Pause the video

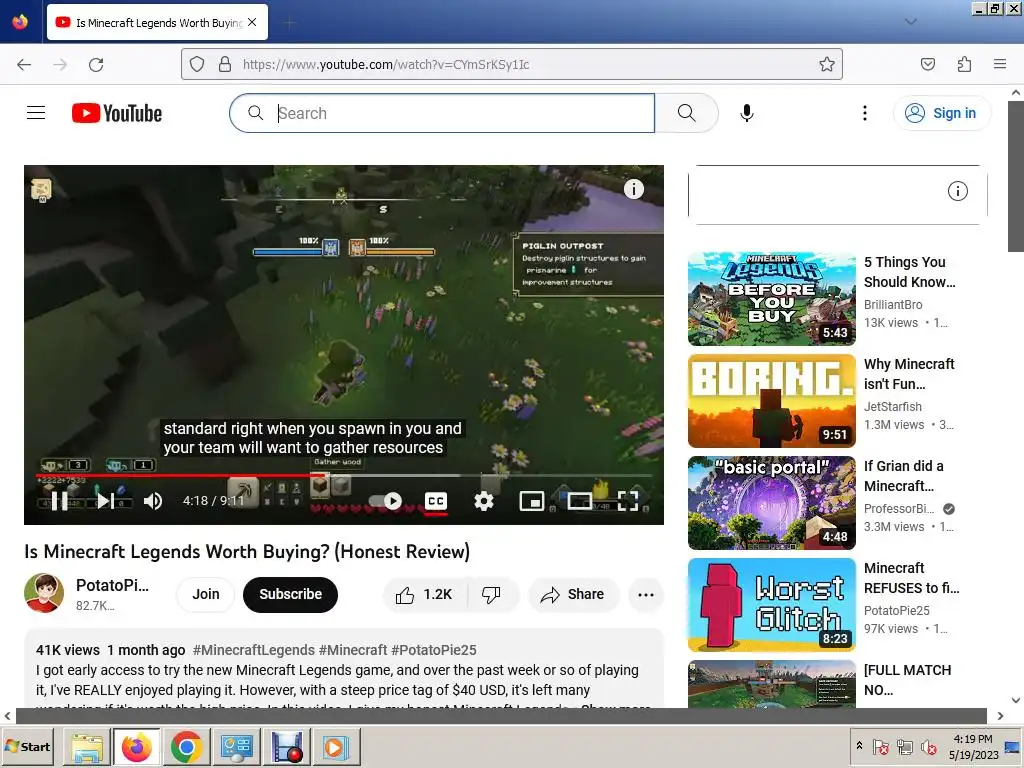pos(59,501)
